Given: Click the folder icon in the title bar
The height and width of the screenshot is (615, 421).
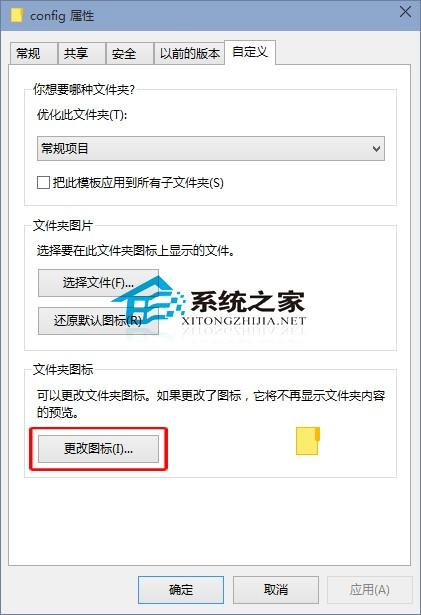Looking at the screenshot, I should [x=16, y=15].
